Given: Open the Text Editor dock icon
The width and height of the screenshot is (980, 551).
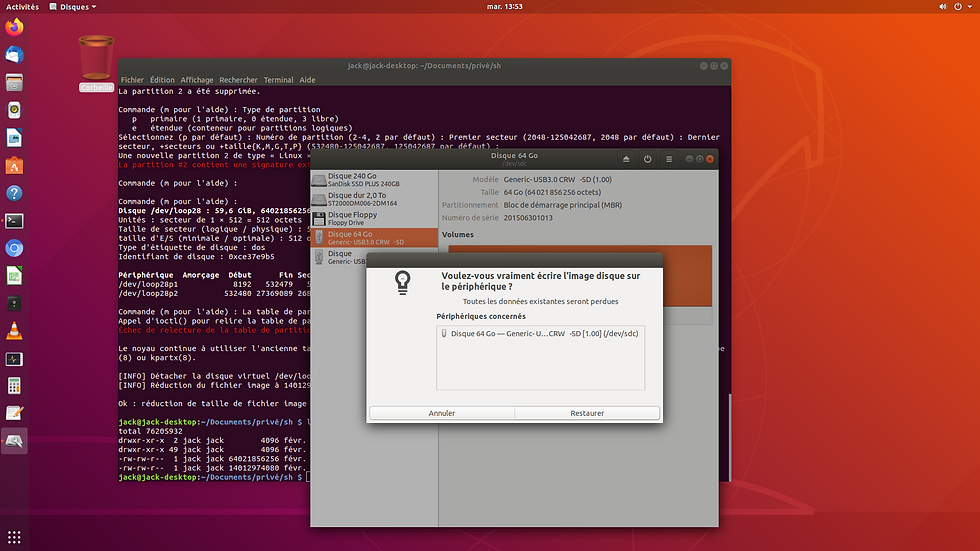Looking at the screenshot, I should pyautogui.click(x=14, y=414).
